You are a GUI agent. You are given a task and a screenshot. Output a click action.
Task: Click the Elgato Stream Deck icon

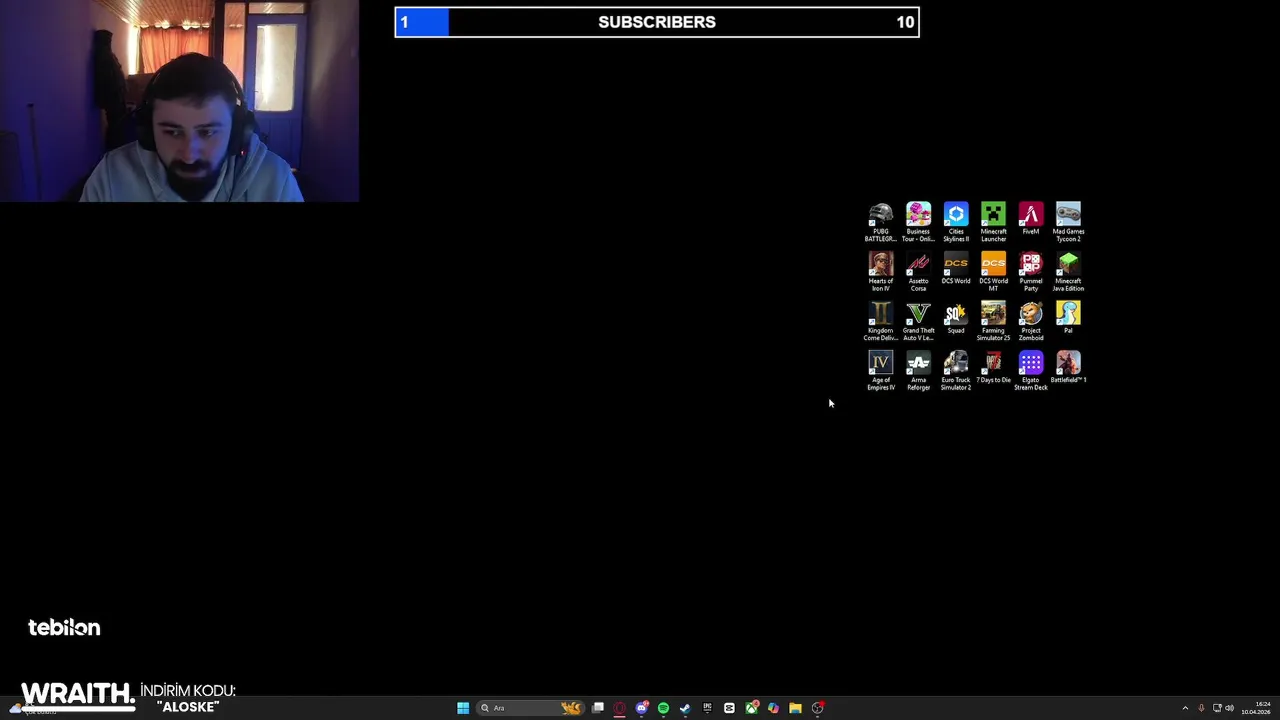click(x=1031, y=371)
